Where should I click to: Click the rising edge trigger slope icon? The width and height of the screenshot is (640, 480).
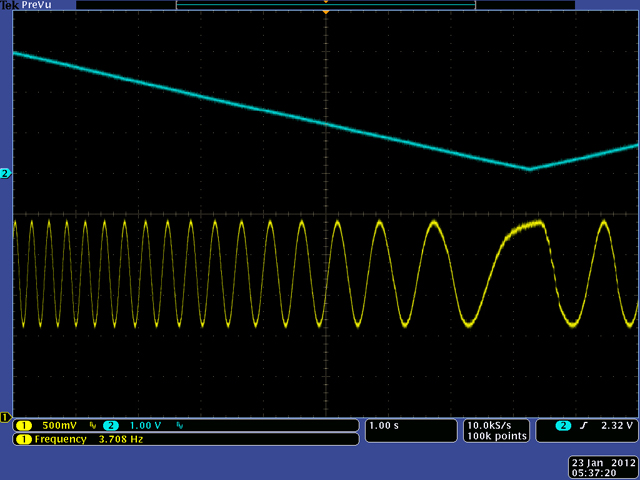click(x=584, y=426)
